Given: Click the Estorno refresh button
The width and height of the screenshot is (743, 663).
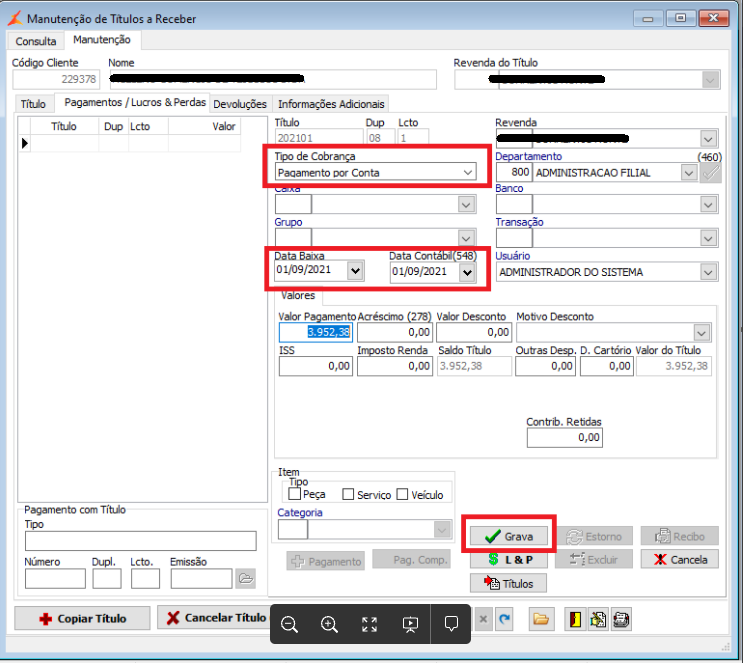Looking at the screenshot, I should pos(594,536).
